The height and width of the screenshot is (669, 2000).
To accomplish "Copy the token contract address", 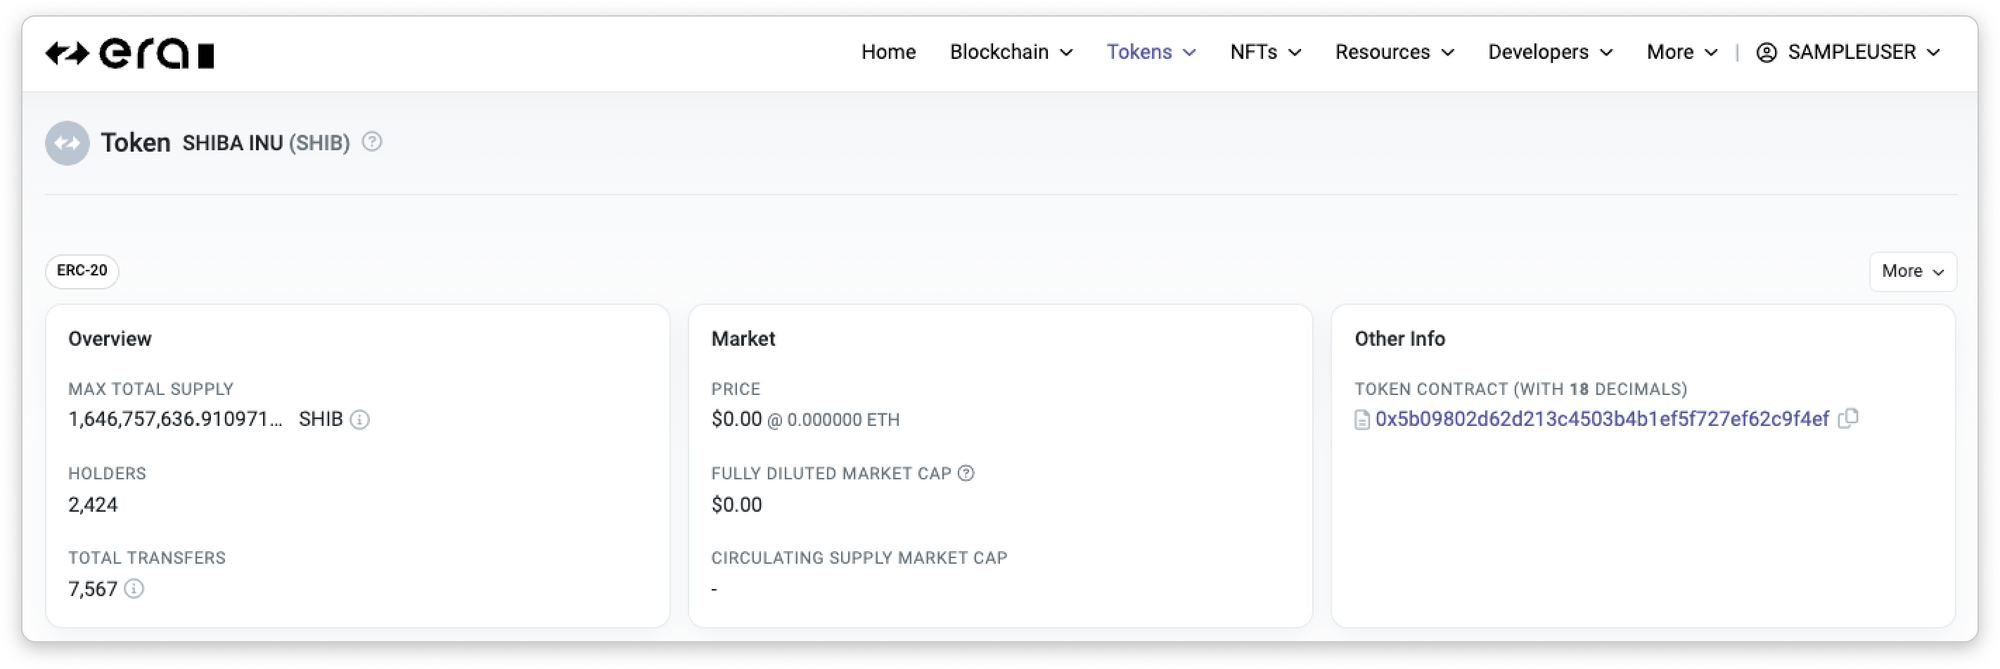I will tap(1848, 419).
